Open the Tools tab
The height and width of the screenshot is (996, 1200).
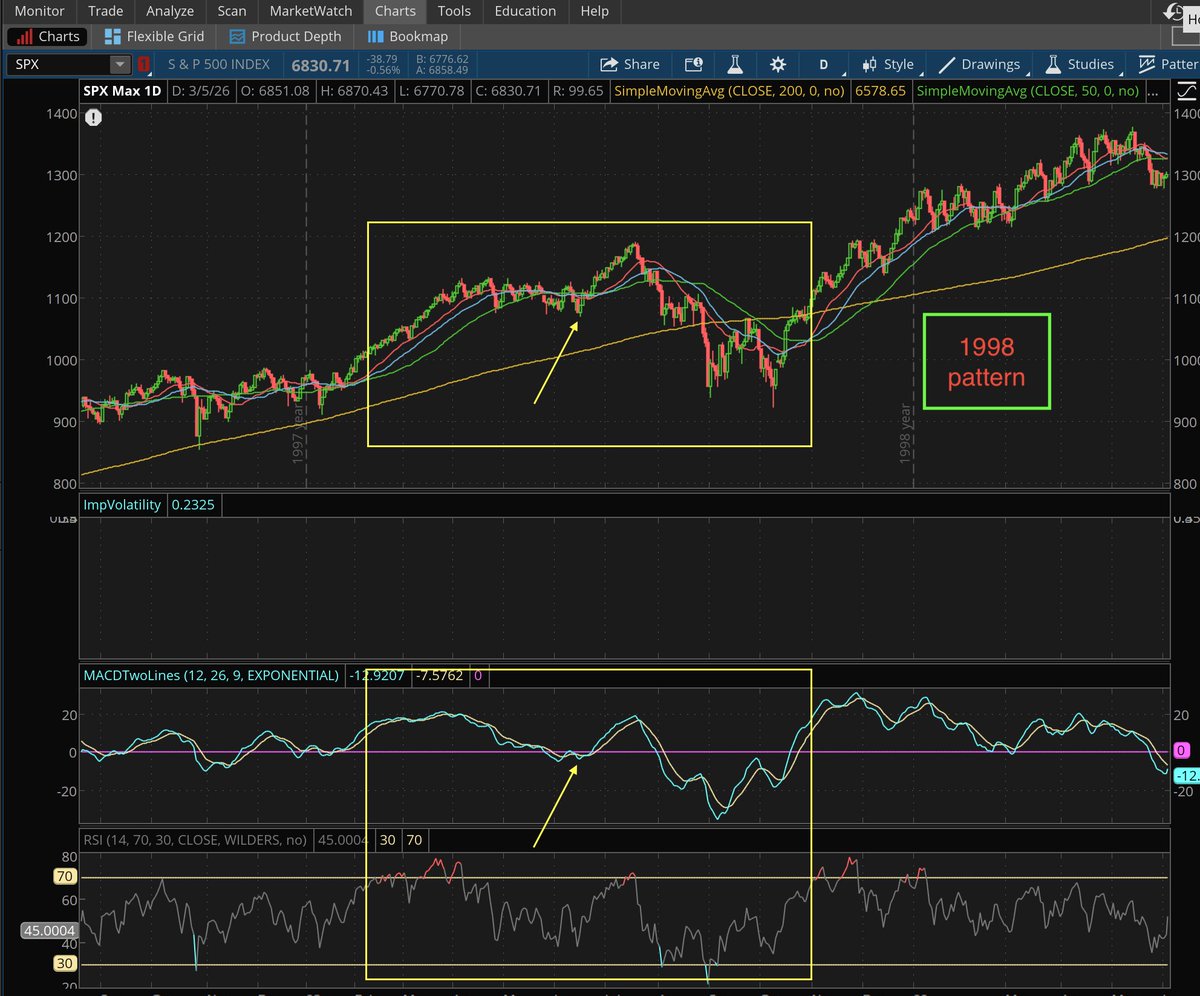454,11
